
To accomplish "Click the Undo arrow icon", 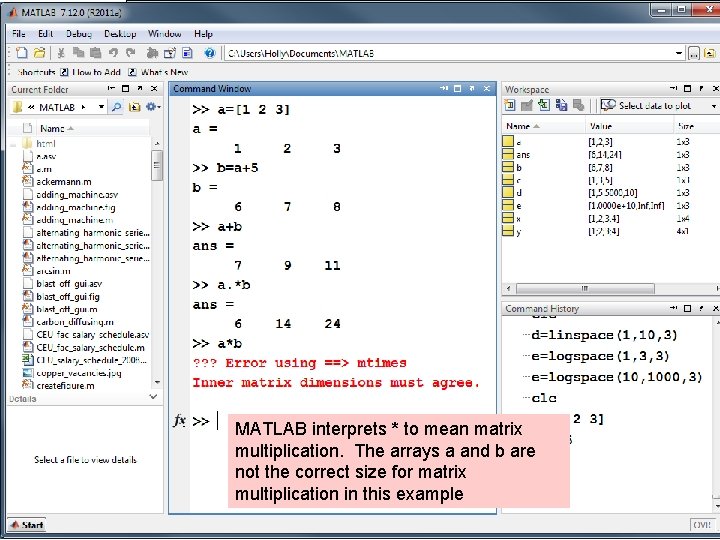I will tap(113, 53).
